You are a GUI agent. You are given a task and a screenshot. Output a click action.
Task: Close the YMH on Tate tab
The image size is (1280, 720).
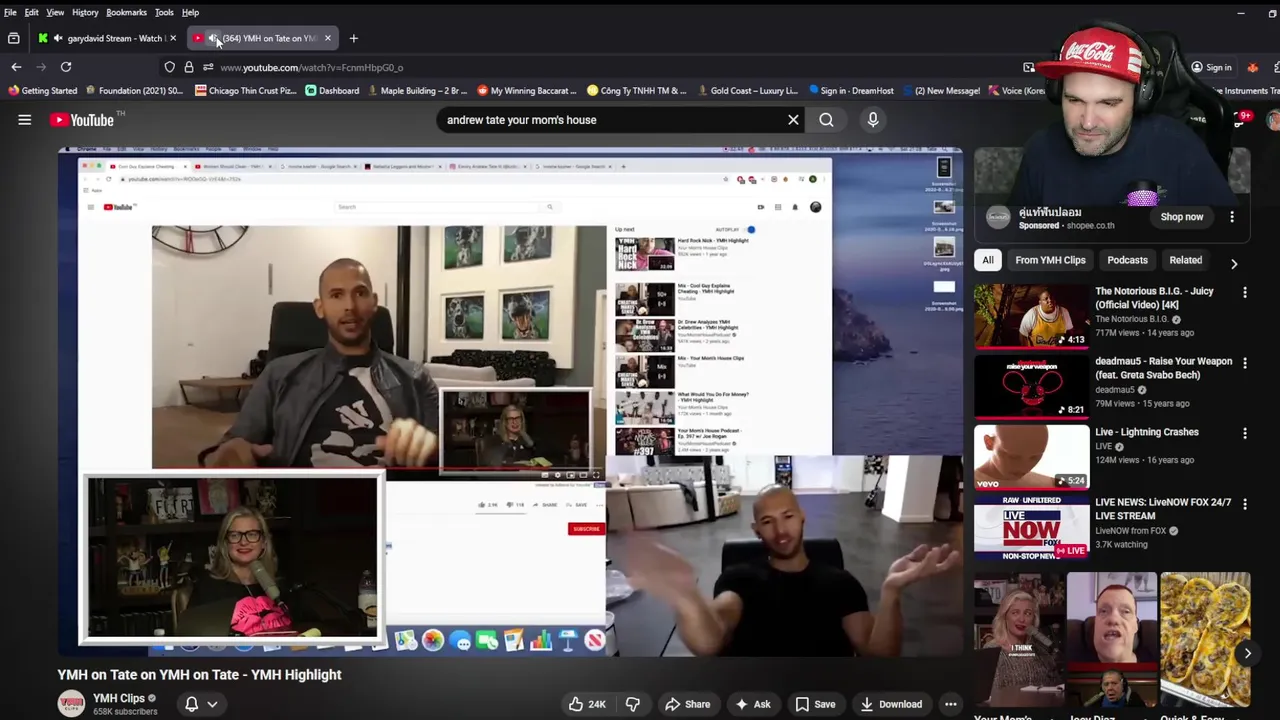click(327, 38)
